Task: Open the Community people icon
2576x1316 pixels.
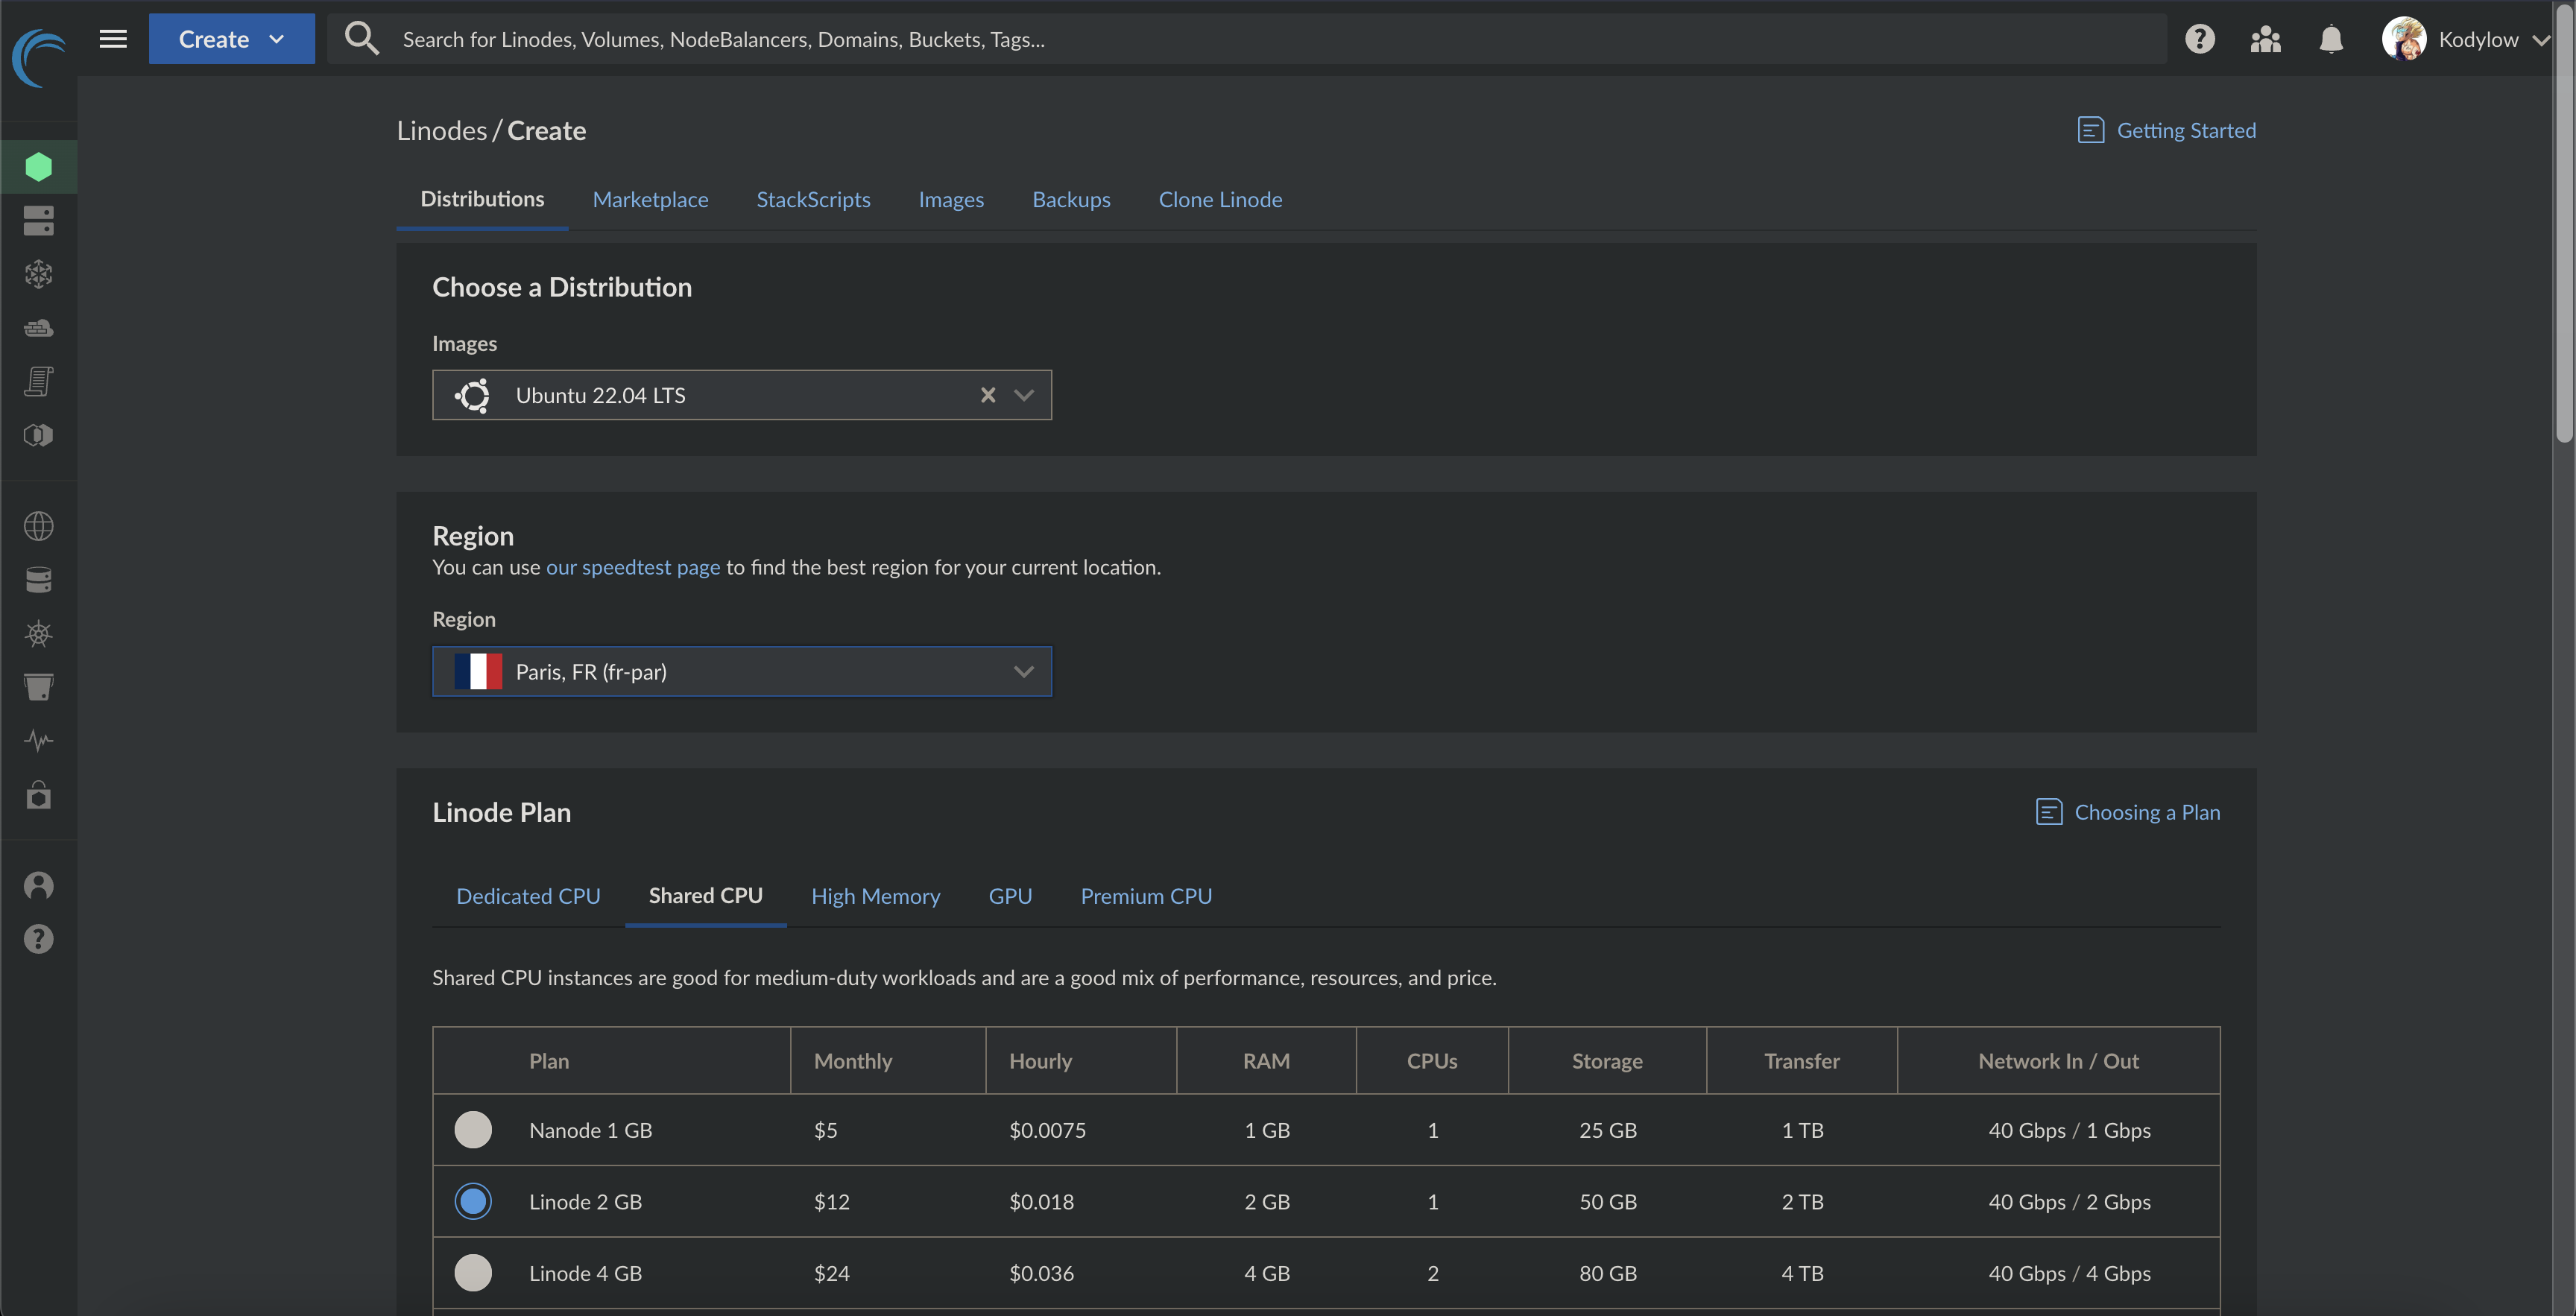Action: tap(2265, 39)
